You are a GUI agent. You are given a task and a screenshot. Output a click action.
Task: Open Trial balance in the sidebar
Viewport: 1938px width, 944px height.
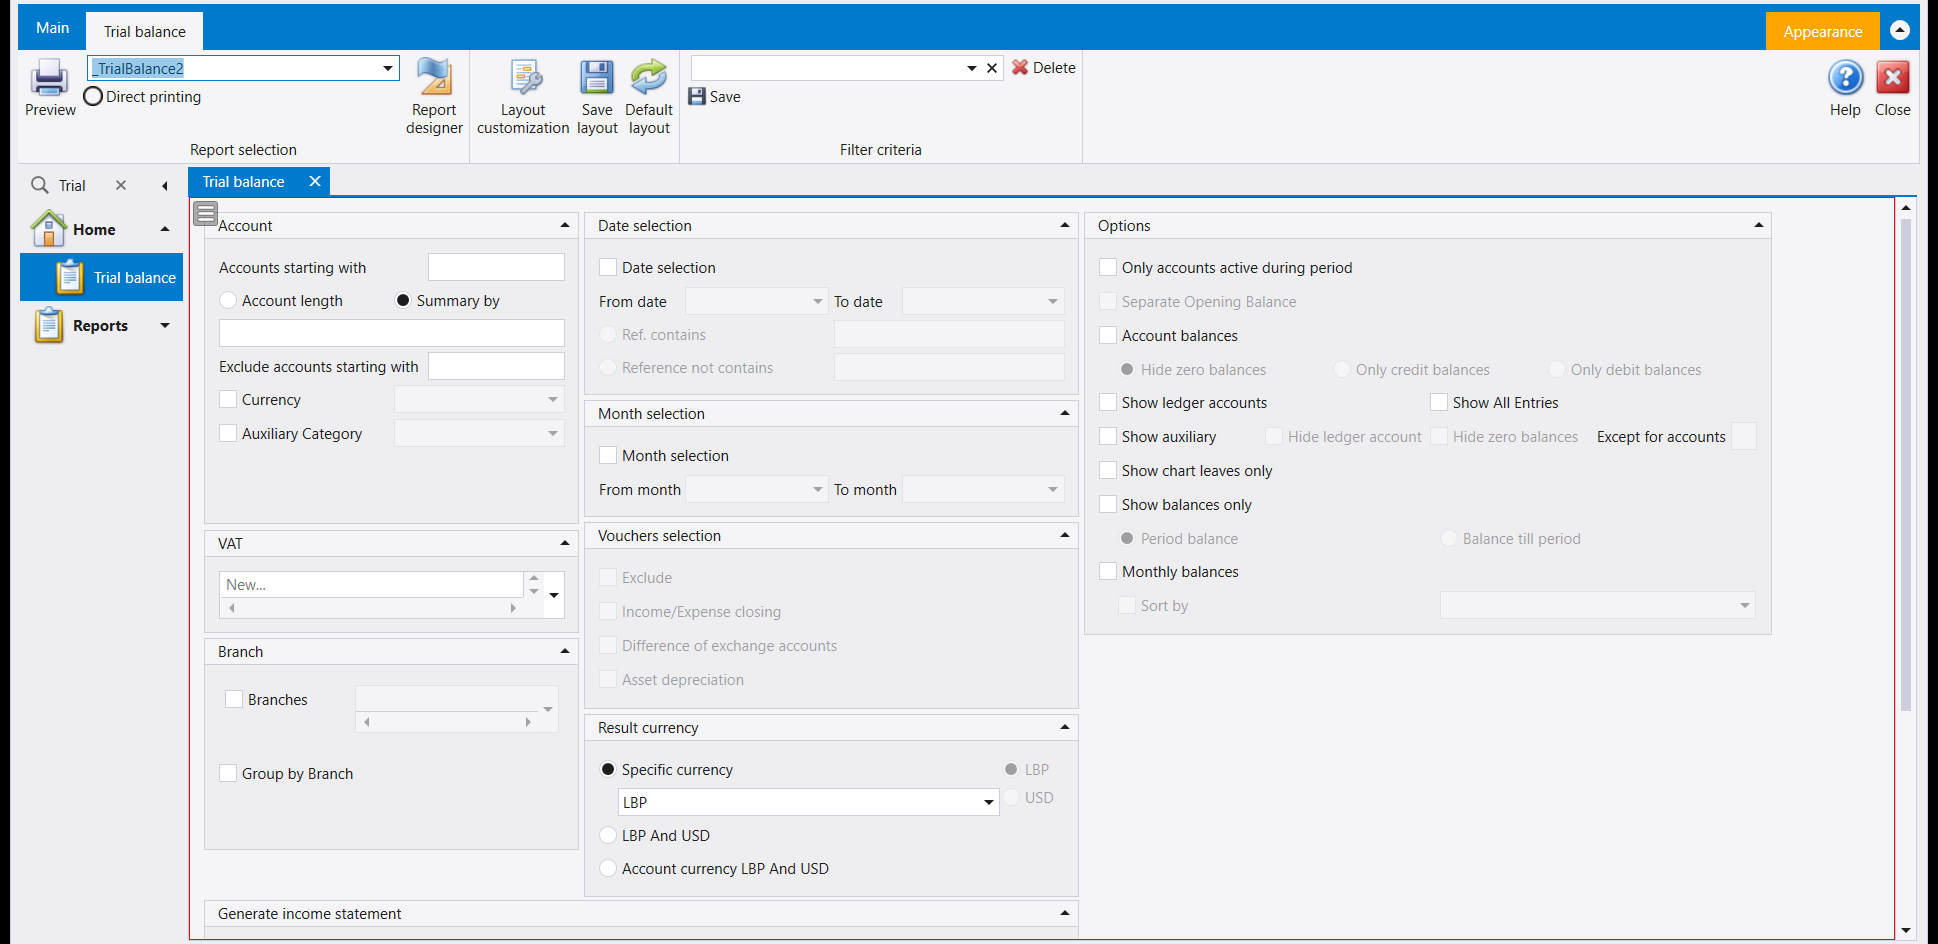point(102,277)
